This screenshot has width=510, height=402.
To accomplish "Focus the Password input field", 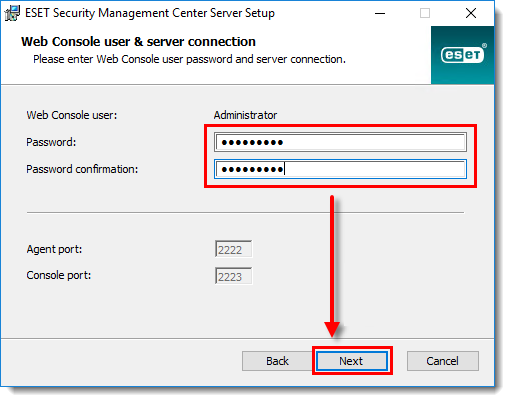I will (x=340, y=142).
